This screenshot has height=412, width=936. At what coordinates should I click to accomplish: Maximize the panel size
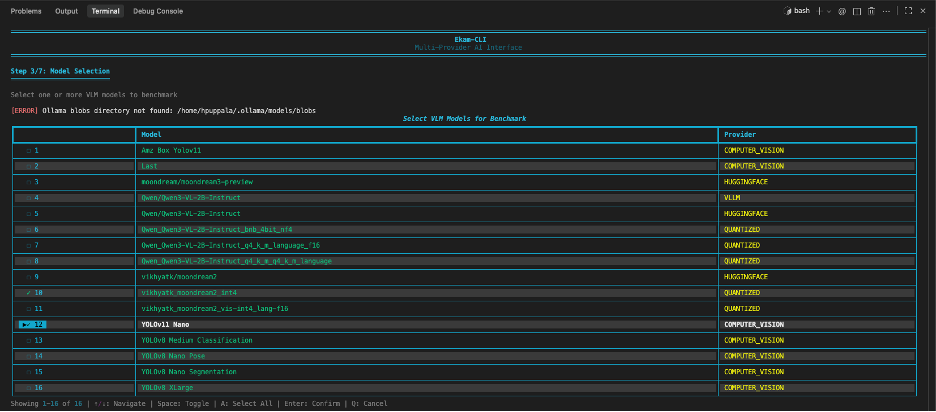click(x=908, y=11)
